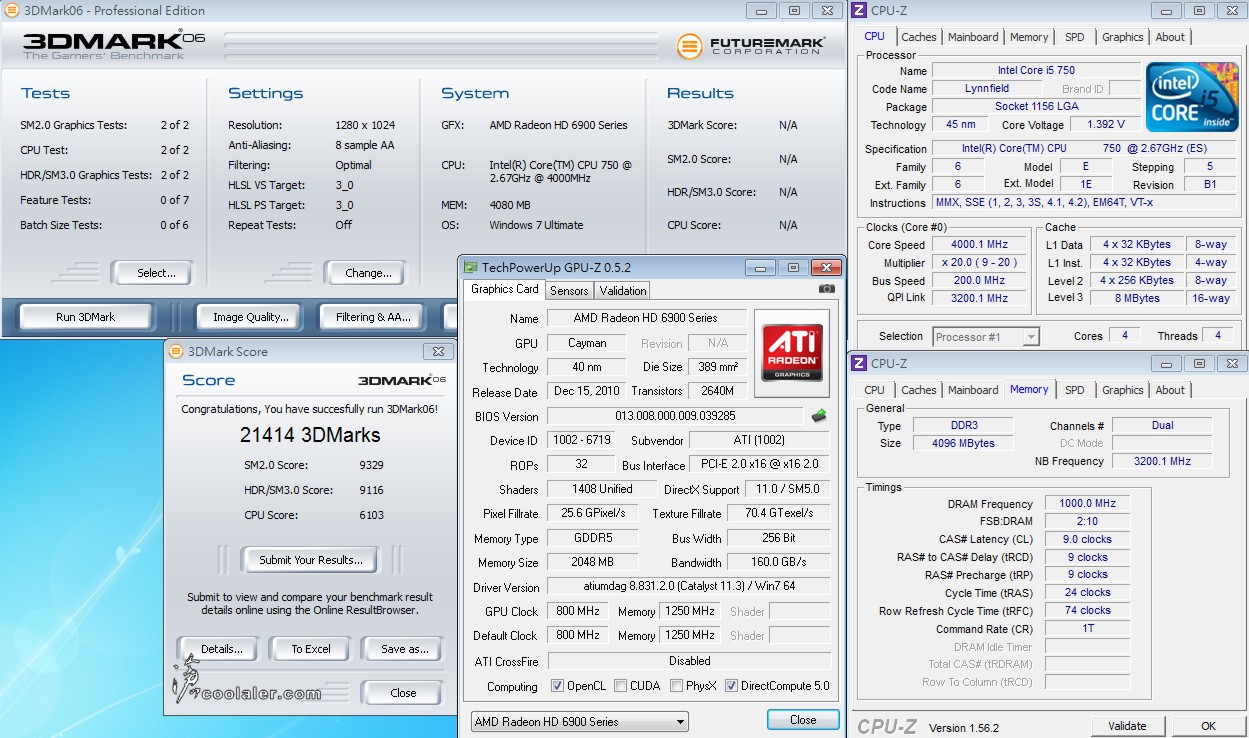Switch to Validation tab in GPU-Z
The image size is (1249, 738).
tap(622, 290)
